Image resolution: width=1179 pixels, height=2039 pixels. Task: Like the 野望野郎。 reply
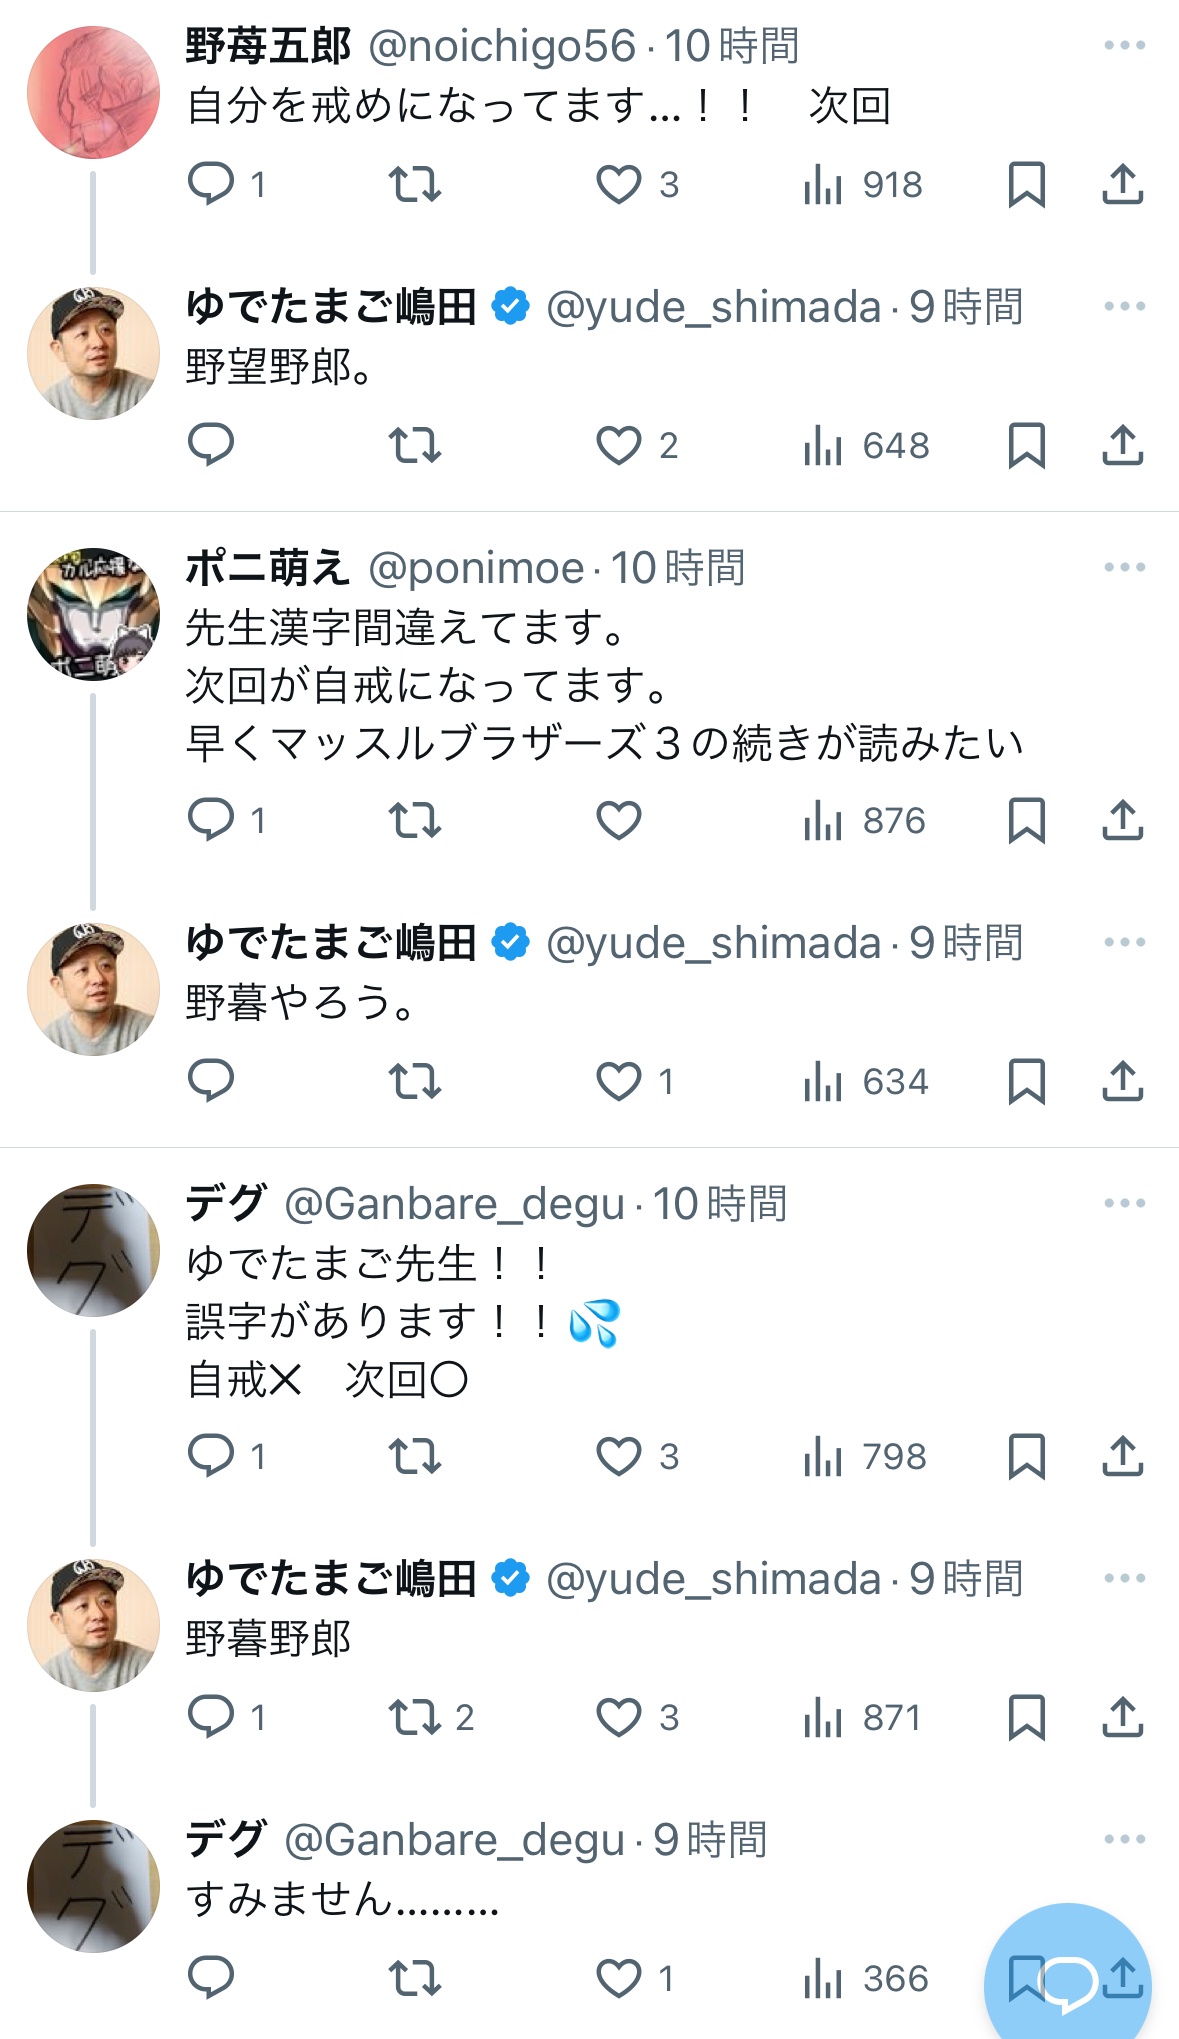tap(619, 445)
